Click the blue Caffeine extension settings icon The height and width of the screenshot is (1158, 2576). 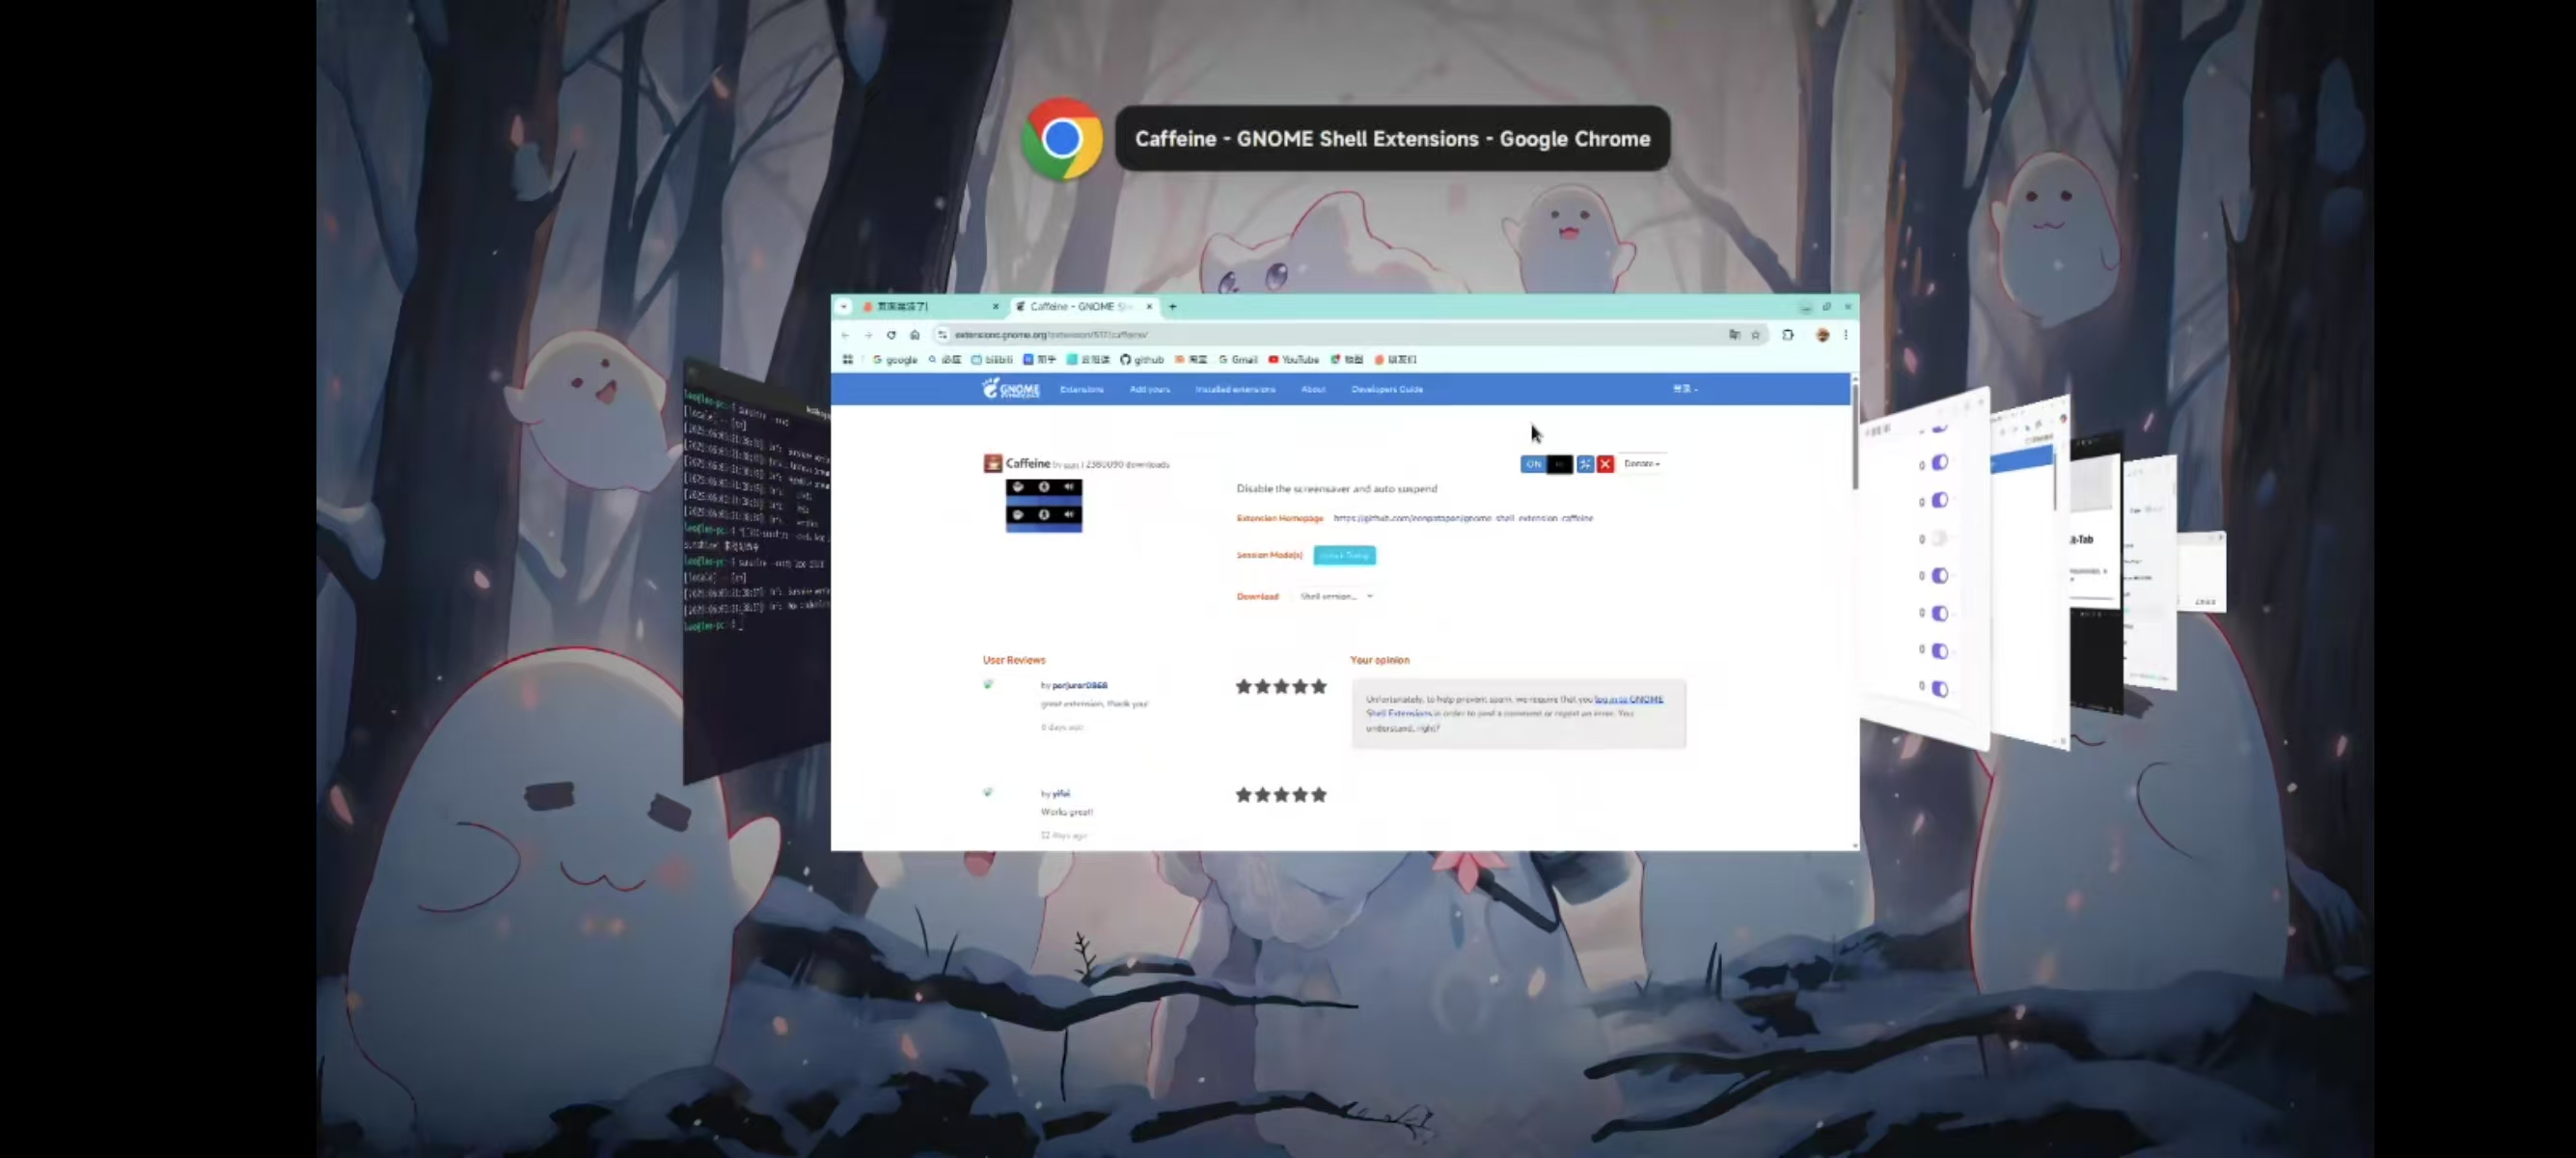(1585, 464)
